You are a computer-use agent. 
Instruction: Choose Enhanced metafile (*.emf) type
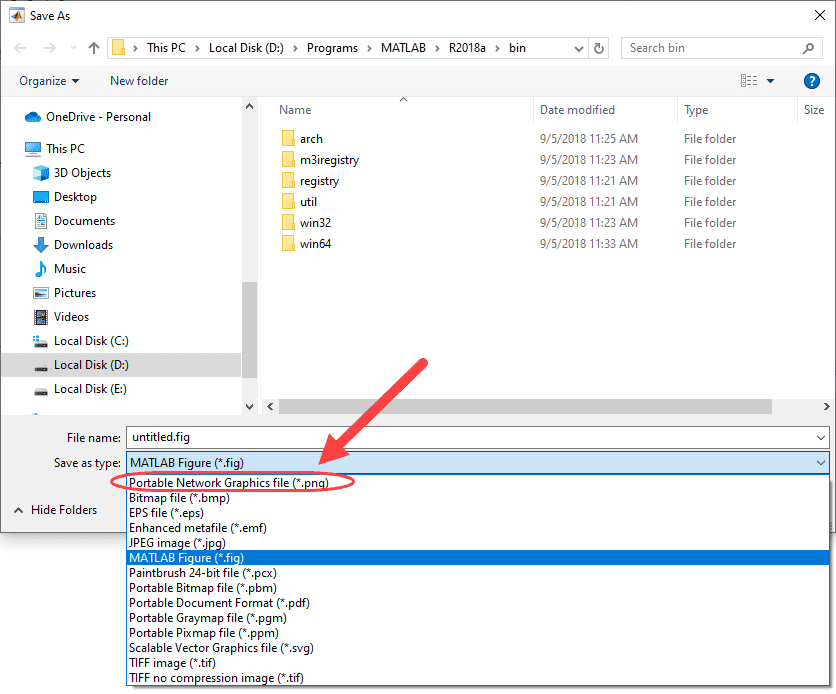coord(478,528)
